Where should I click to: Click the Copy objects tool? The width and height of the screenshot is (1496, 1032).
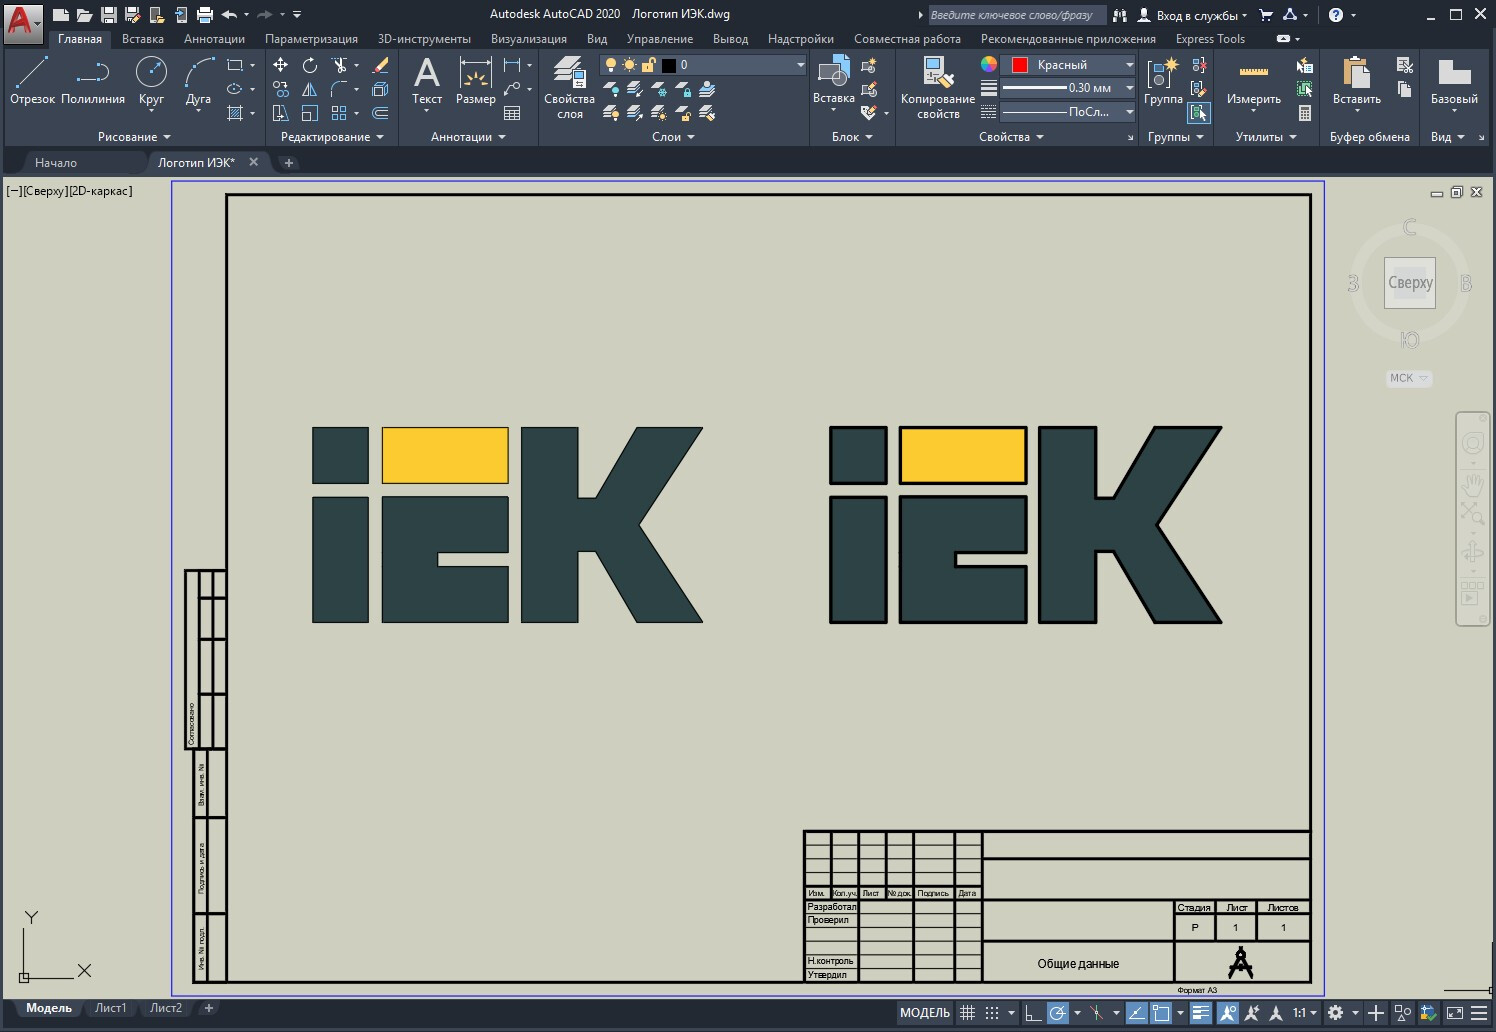pyautogui.click(x=280, y=89)
